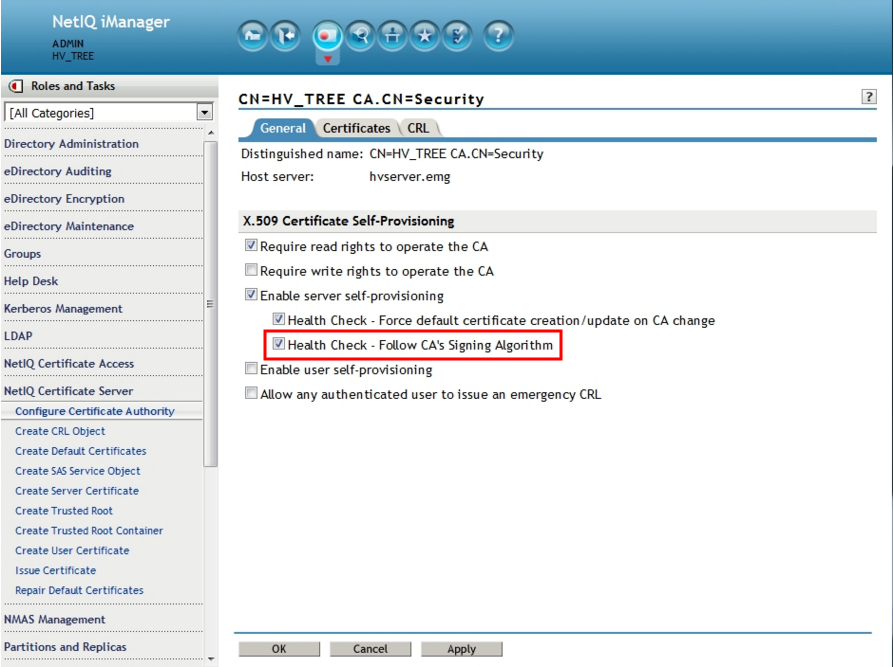894x667 pixels.
Task: Go to the iManager Home icon
Action: (x=252, y=36)
